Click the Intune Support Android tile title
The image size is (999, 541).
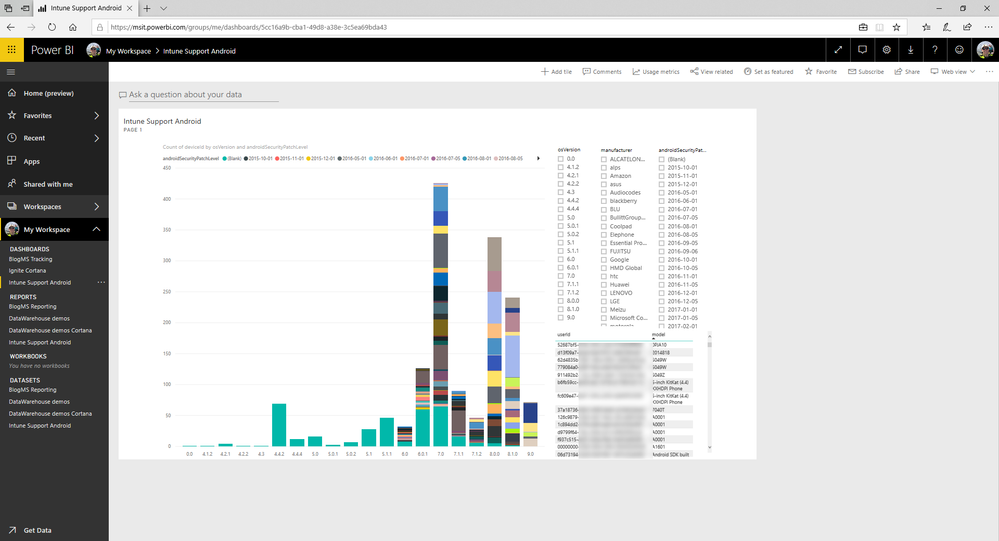click(x=162, y=121)
